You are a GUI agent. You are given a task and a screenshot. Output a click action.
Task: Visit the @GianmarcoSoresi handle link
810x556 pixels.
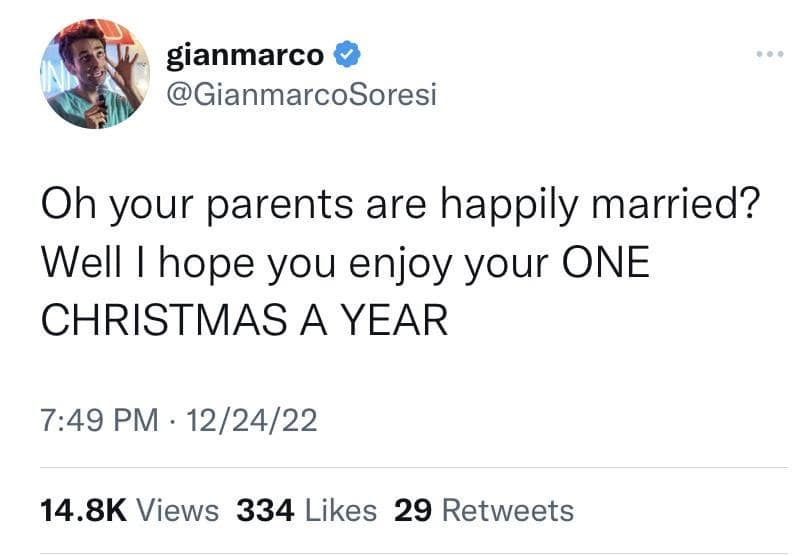pos(301,96)
